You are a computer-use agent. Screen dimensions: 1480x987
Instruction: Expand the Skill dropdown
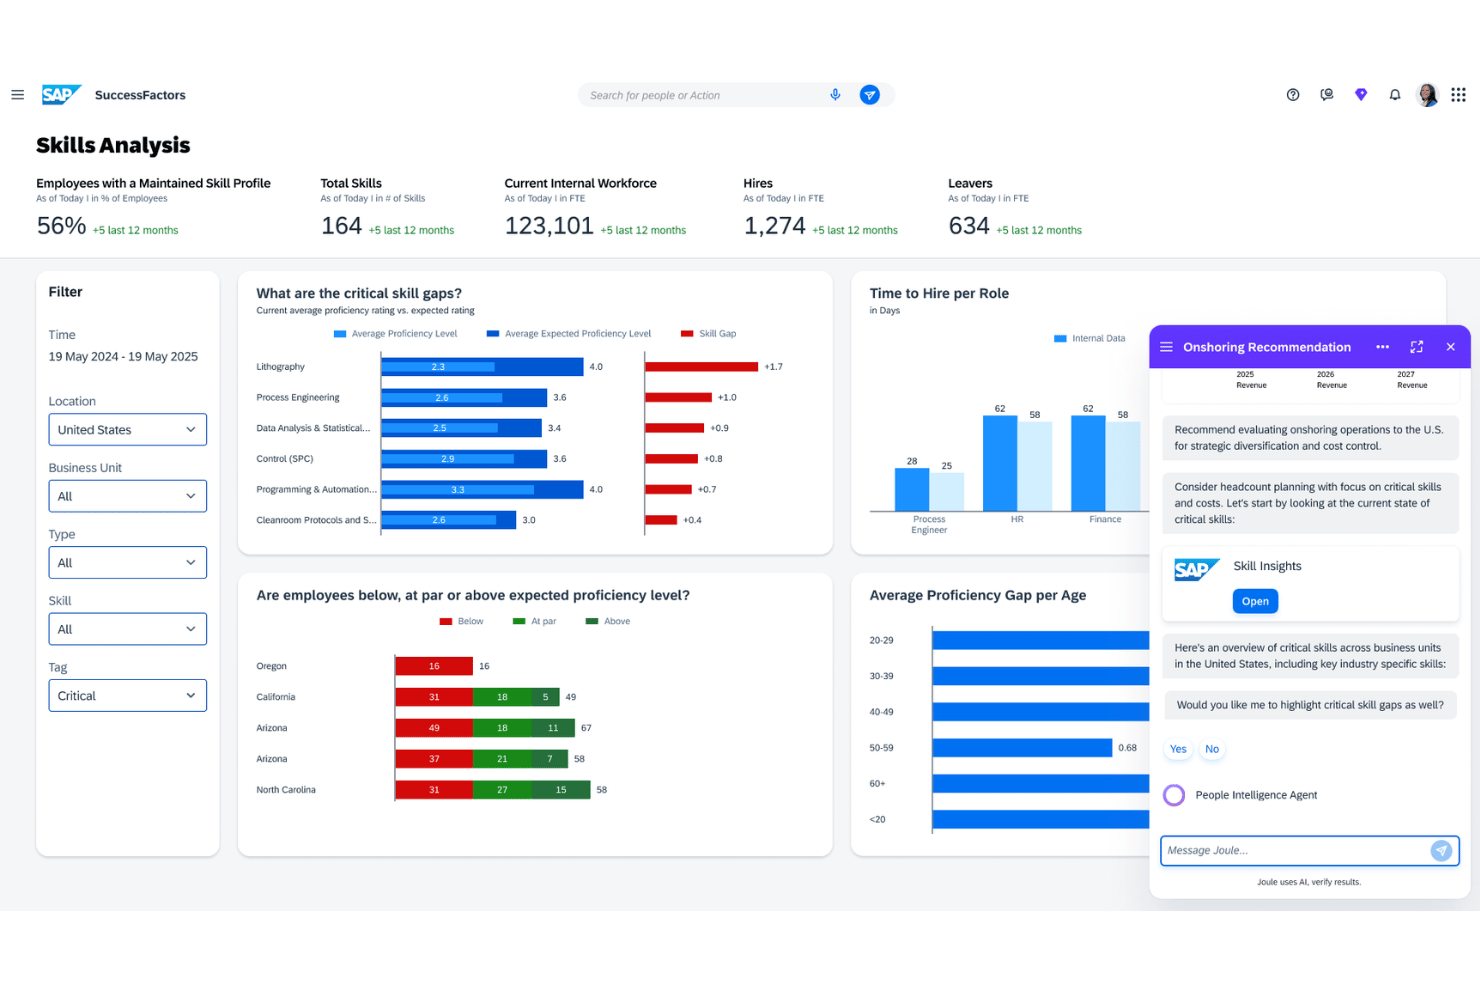pos(128,629)
